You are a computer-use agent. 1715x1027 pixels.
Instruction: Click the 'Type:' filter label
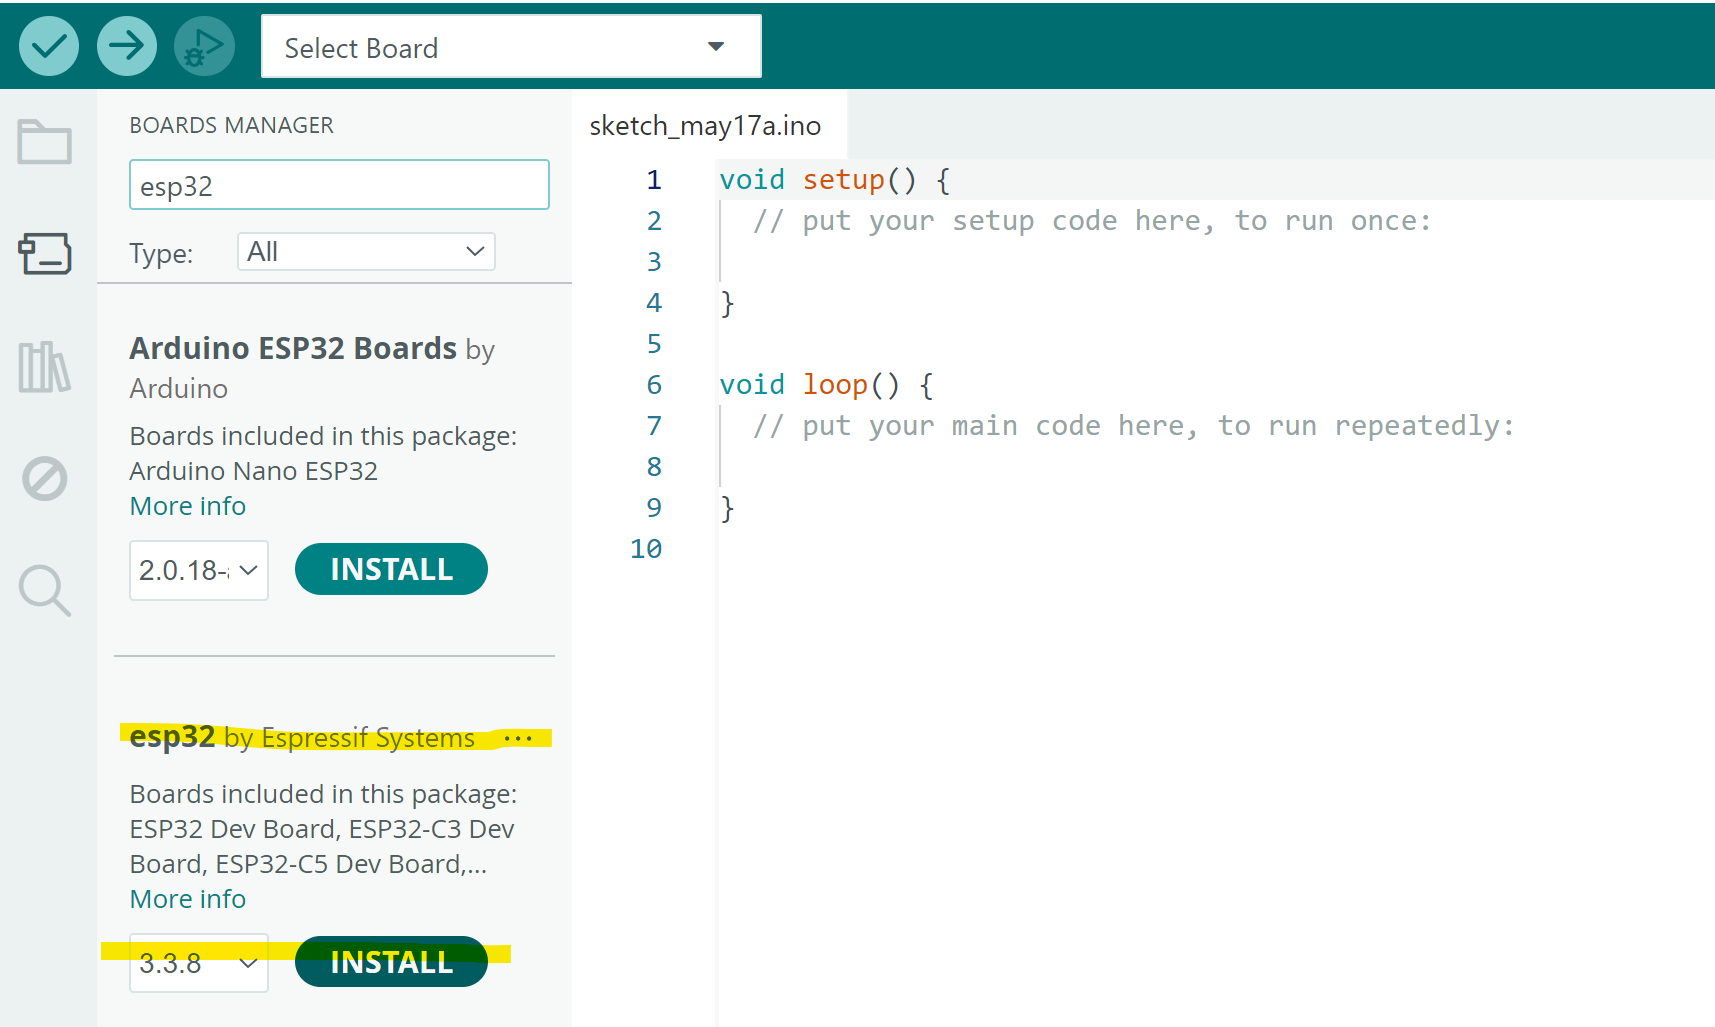tap(161, 254)
